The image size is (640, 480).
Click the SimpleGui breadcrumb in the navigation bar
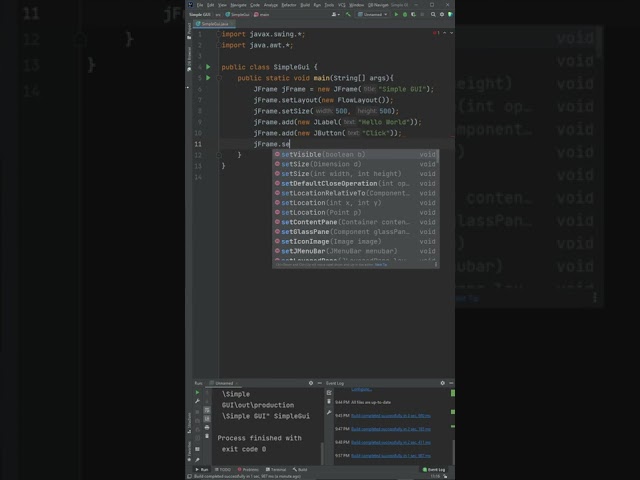click(238, 14)
